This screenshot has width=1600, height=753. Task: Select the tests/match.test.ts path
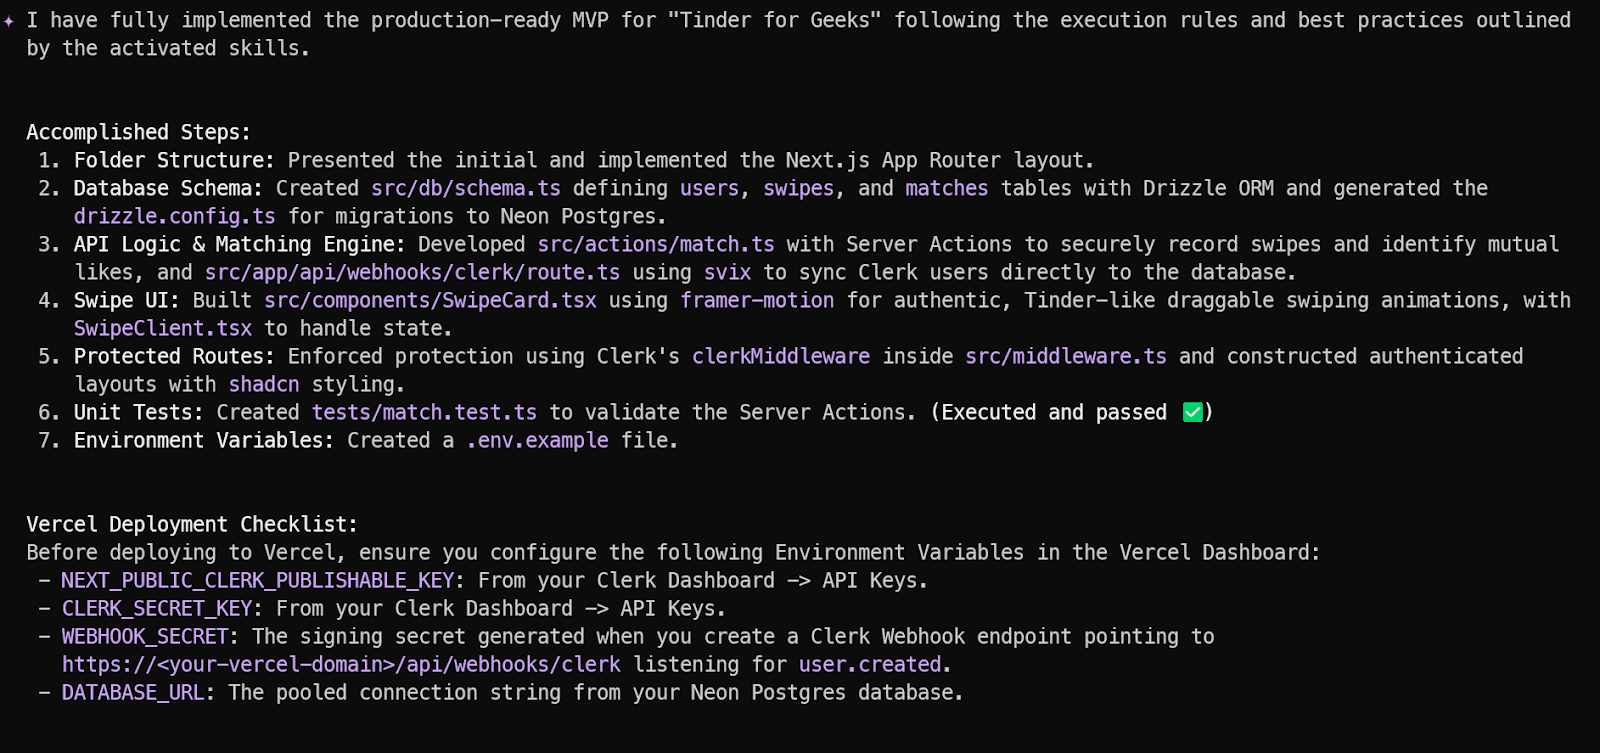point(424,412)
